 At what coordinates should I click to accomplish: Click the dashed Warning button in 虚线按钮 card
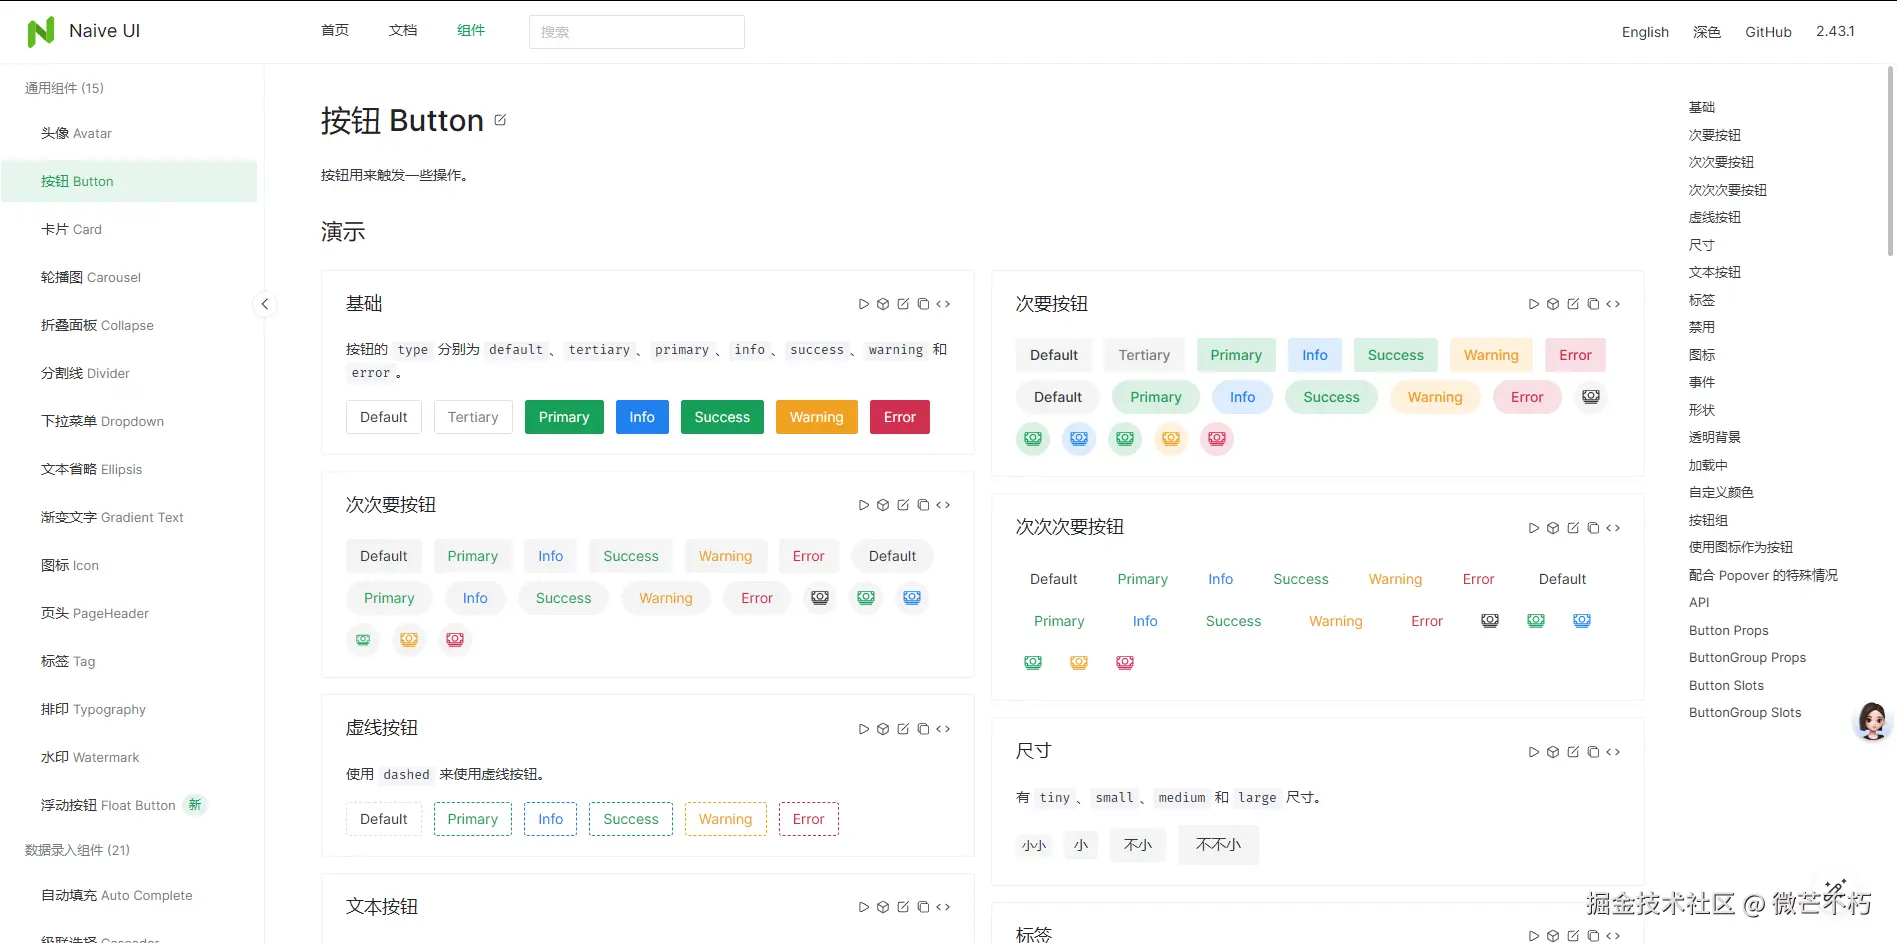(x=726, y=819)
